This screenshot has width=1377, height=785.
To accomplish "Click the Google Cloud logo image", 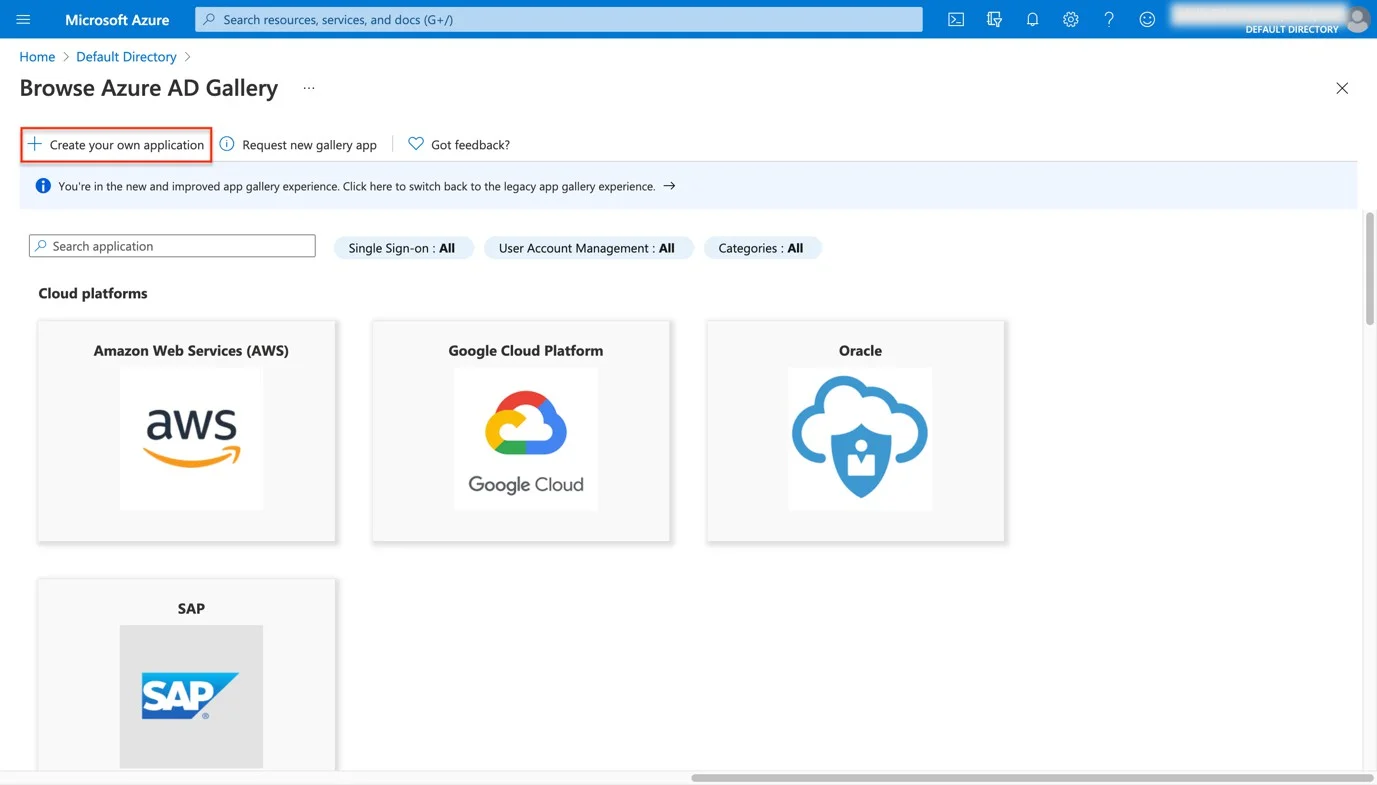I will [526, 439].
